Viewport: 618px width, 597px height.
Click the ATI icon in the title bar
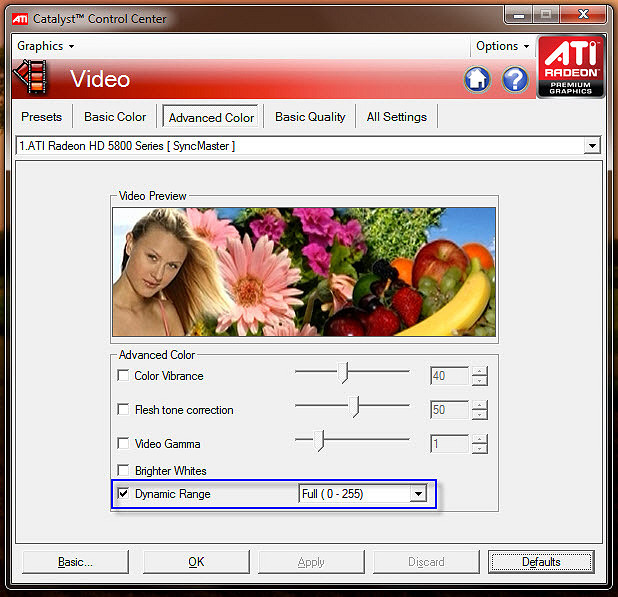[x=20, y=19]
